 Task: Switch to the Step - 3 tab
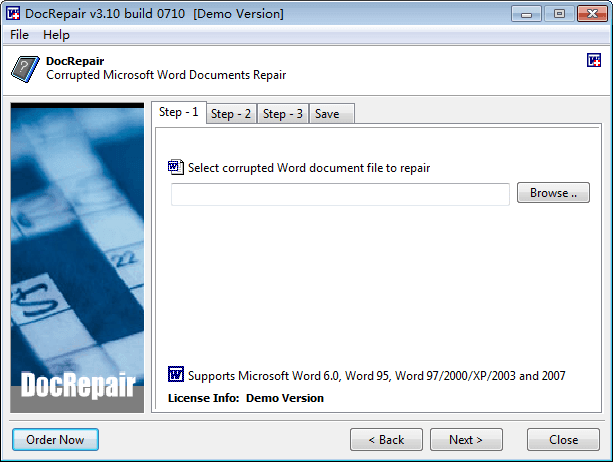point(283,114)
